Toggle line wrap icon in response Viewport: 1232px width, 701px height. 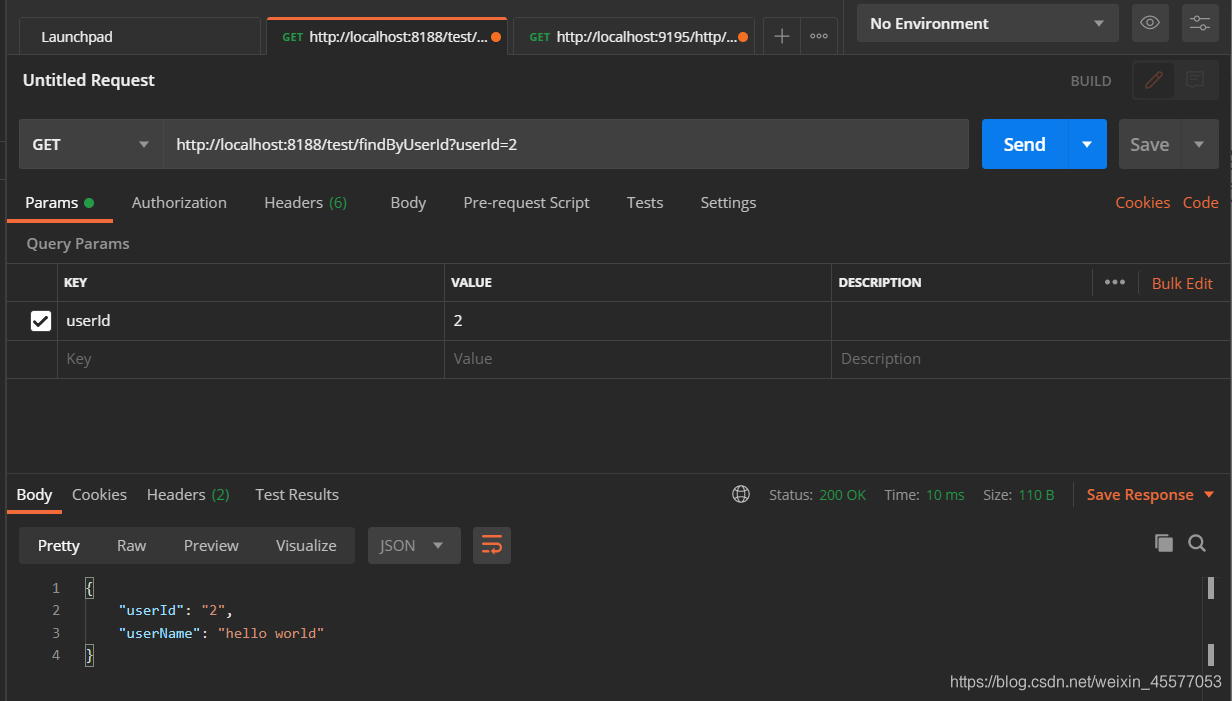(492, 545)
